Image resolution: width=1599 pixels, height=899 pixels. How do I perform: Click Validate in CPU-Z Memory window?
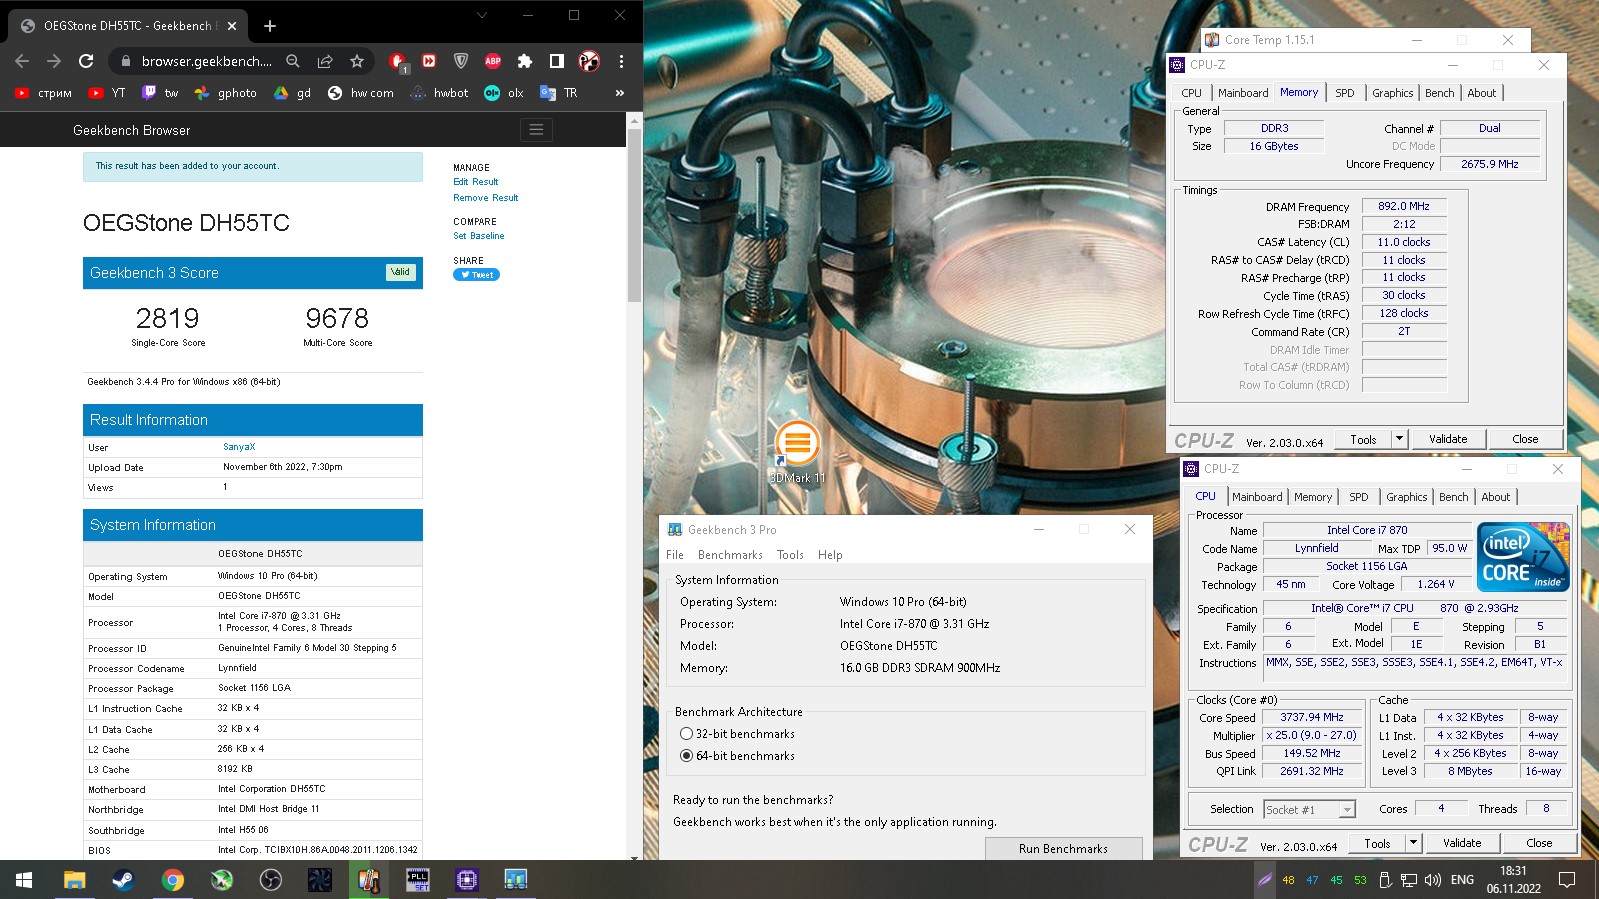point(1448,439)
